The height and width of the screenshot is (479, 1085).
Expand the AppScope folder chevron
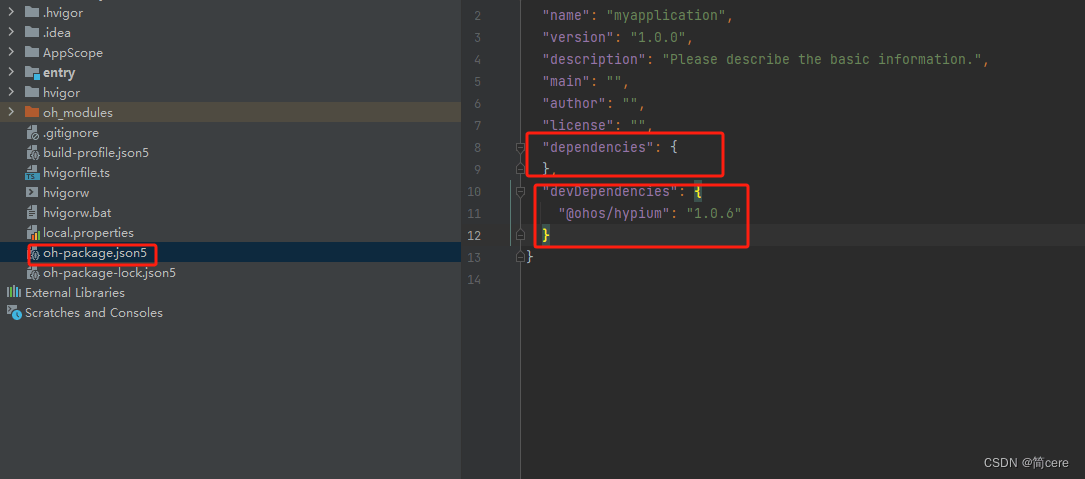[11, 52]
